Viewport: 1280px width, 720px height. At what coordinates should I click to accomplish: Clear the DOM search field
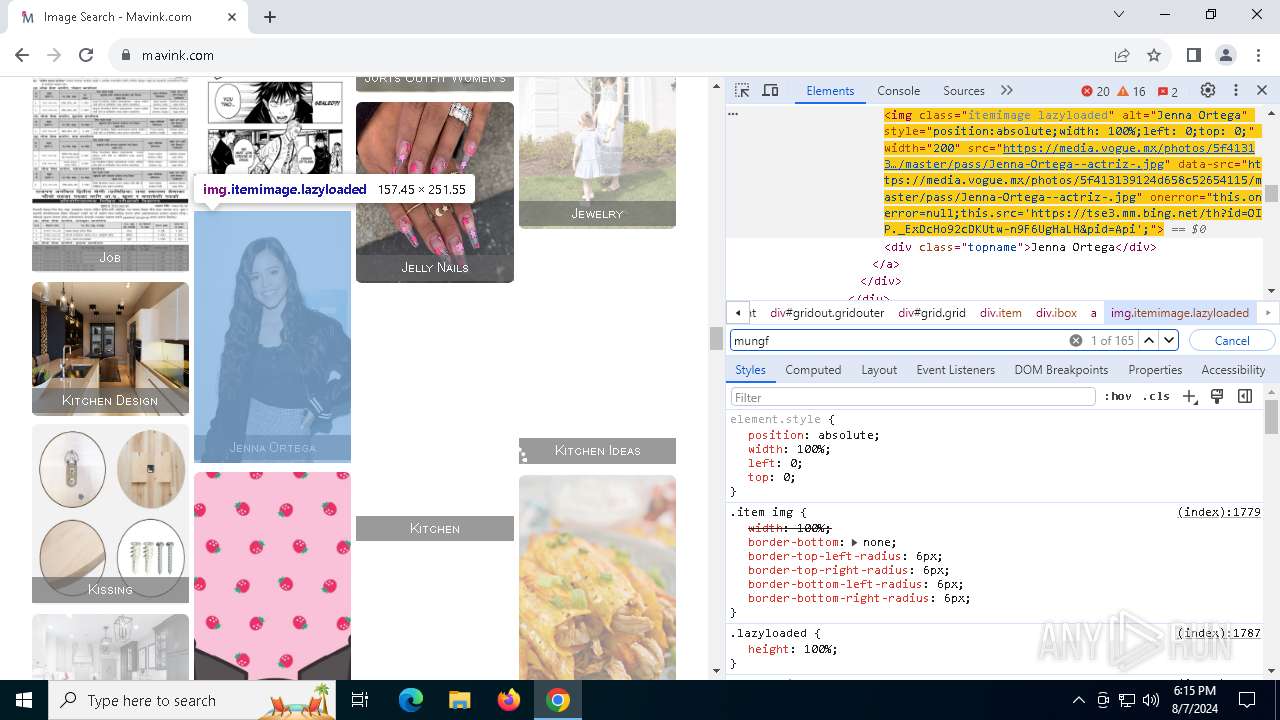point(1076,340)
